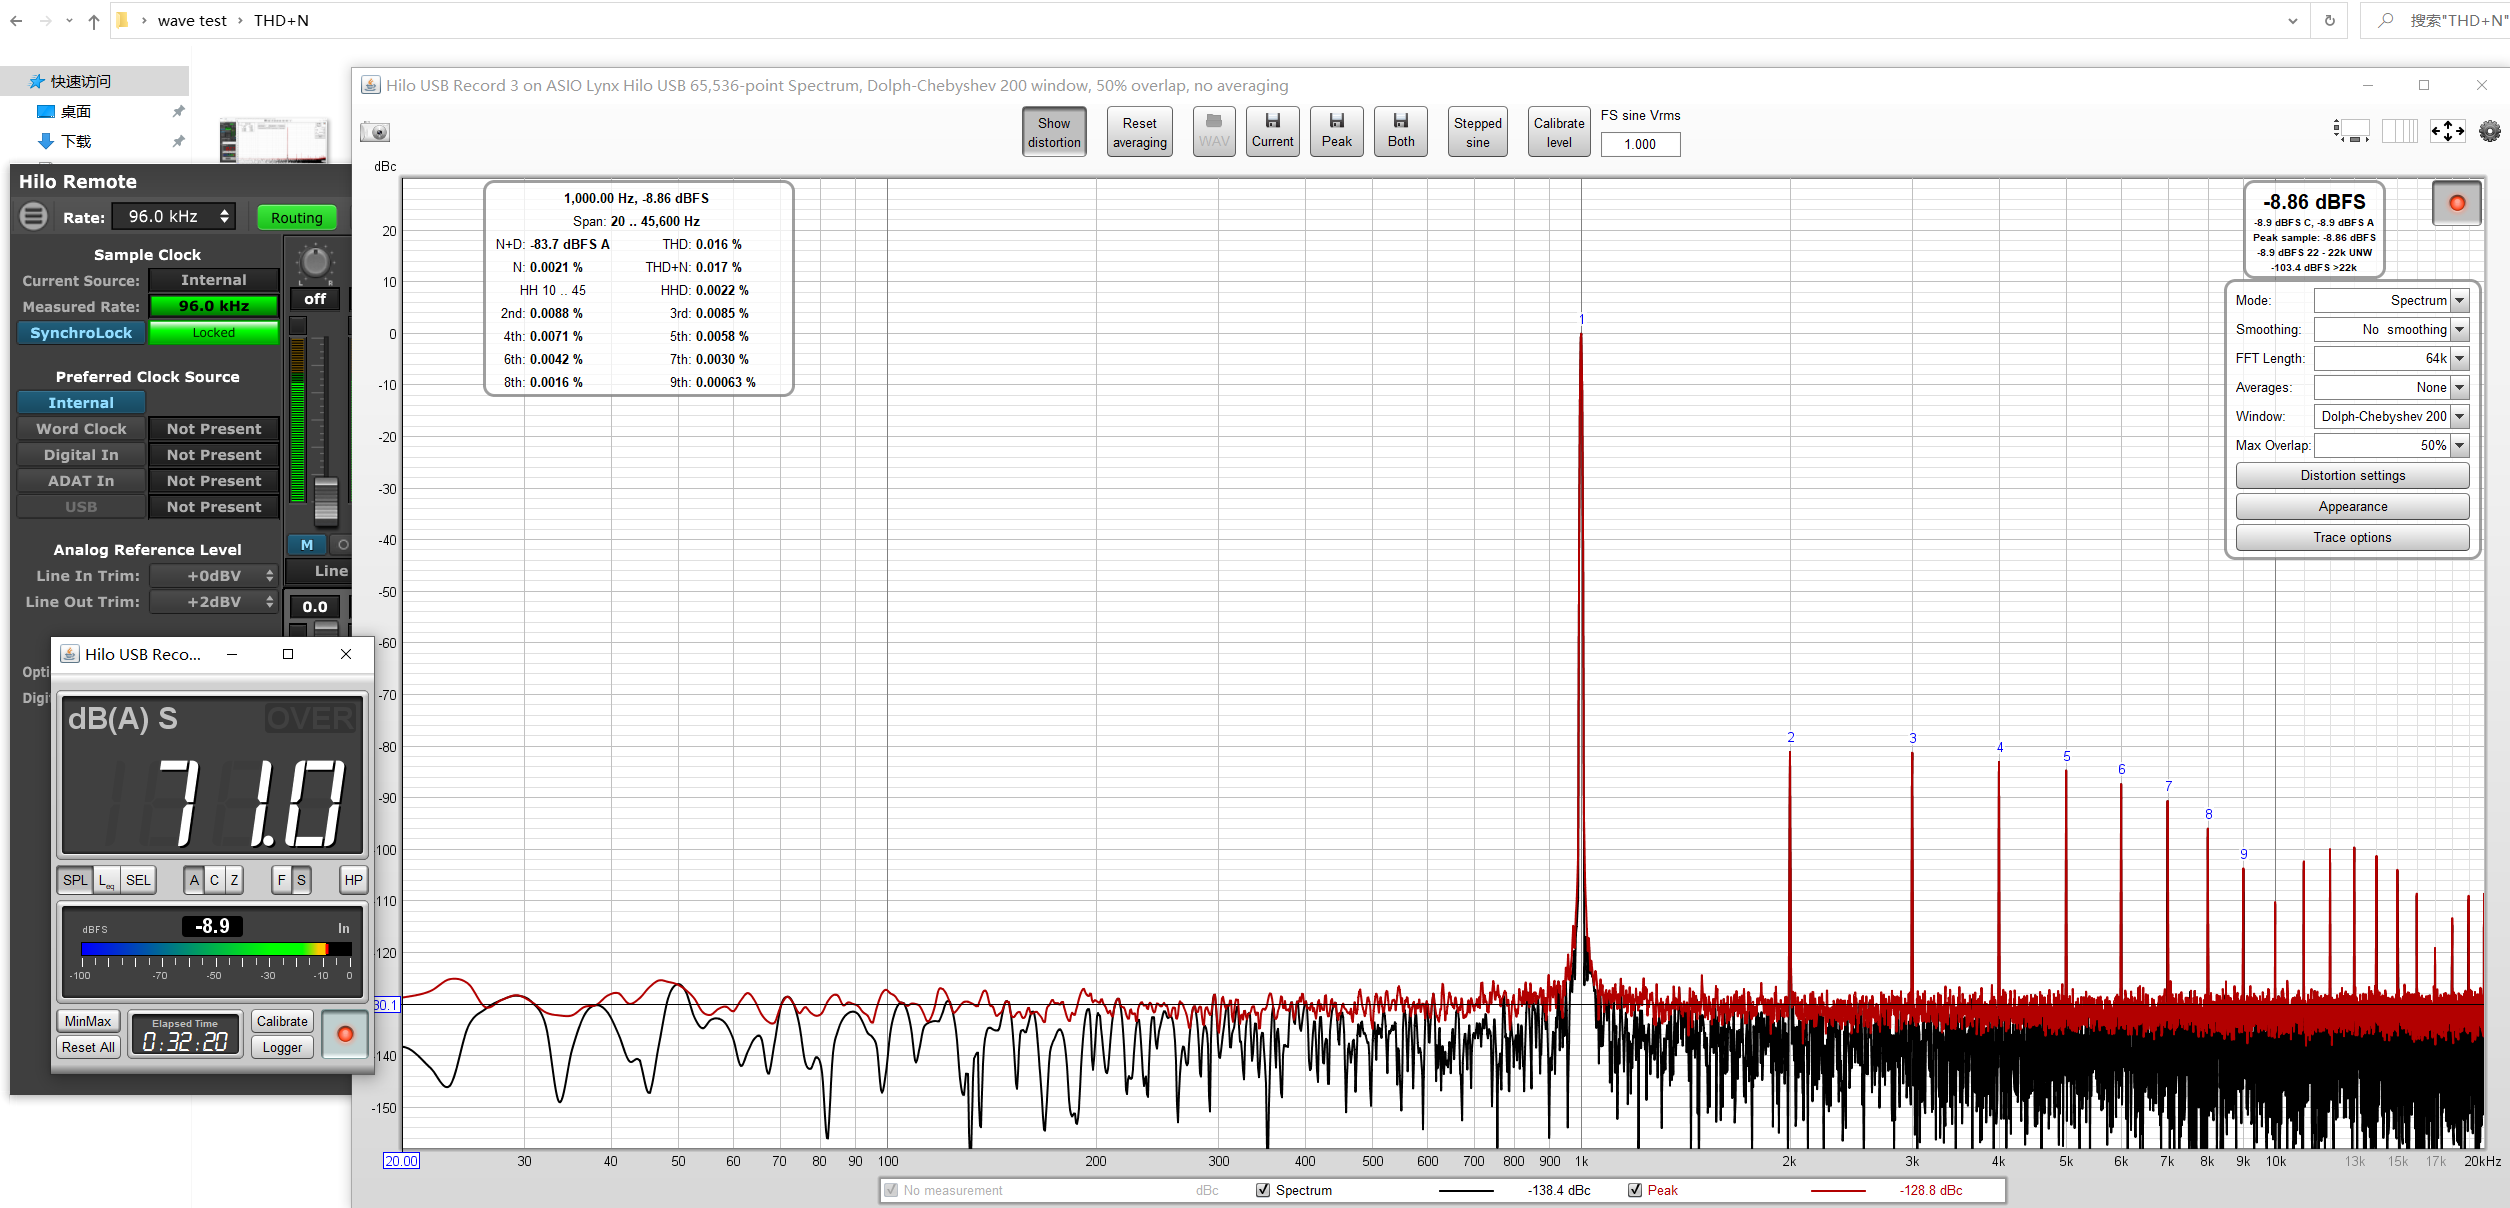Click Calibrate level button
The image size is (2510, 1208).
coord(1558,132)
